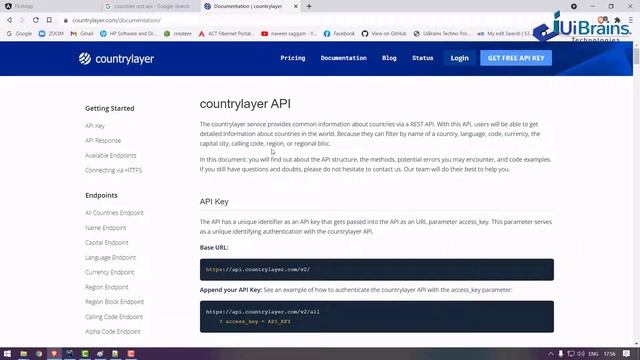The image size is (640, 360).
Task: Open the Blog page
Action: click(389, 58)
